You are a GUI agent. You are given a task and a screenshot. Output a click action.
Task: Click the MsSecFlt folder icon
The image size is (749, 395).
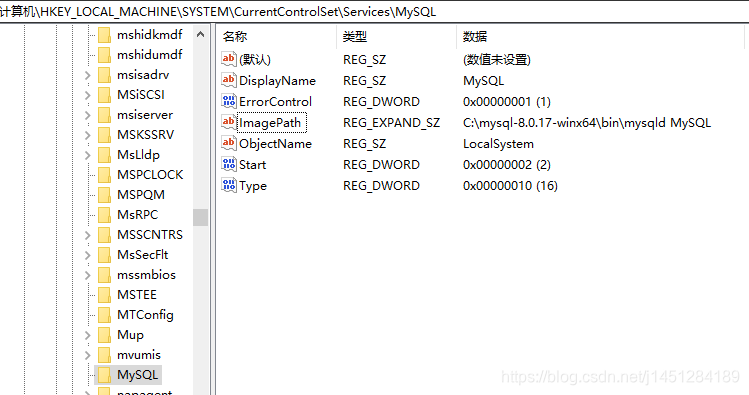(104, 256)
